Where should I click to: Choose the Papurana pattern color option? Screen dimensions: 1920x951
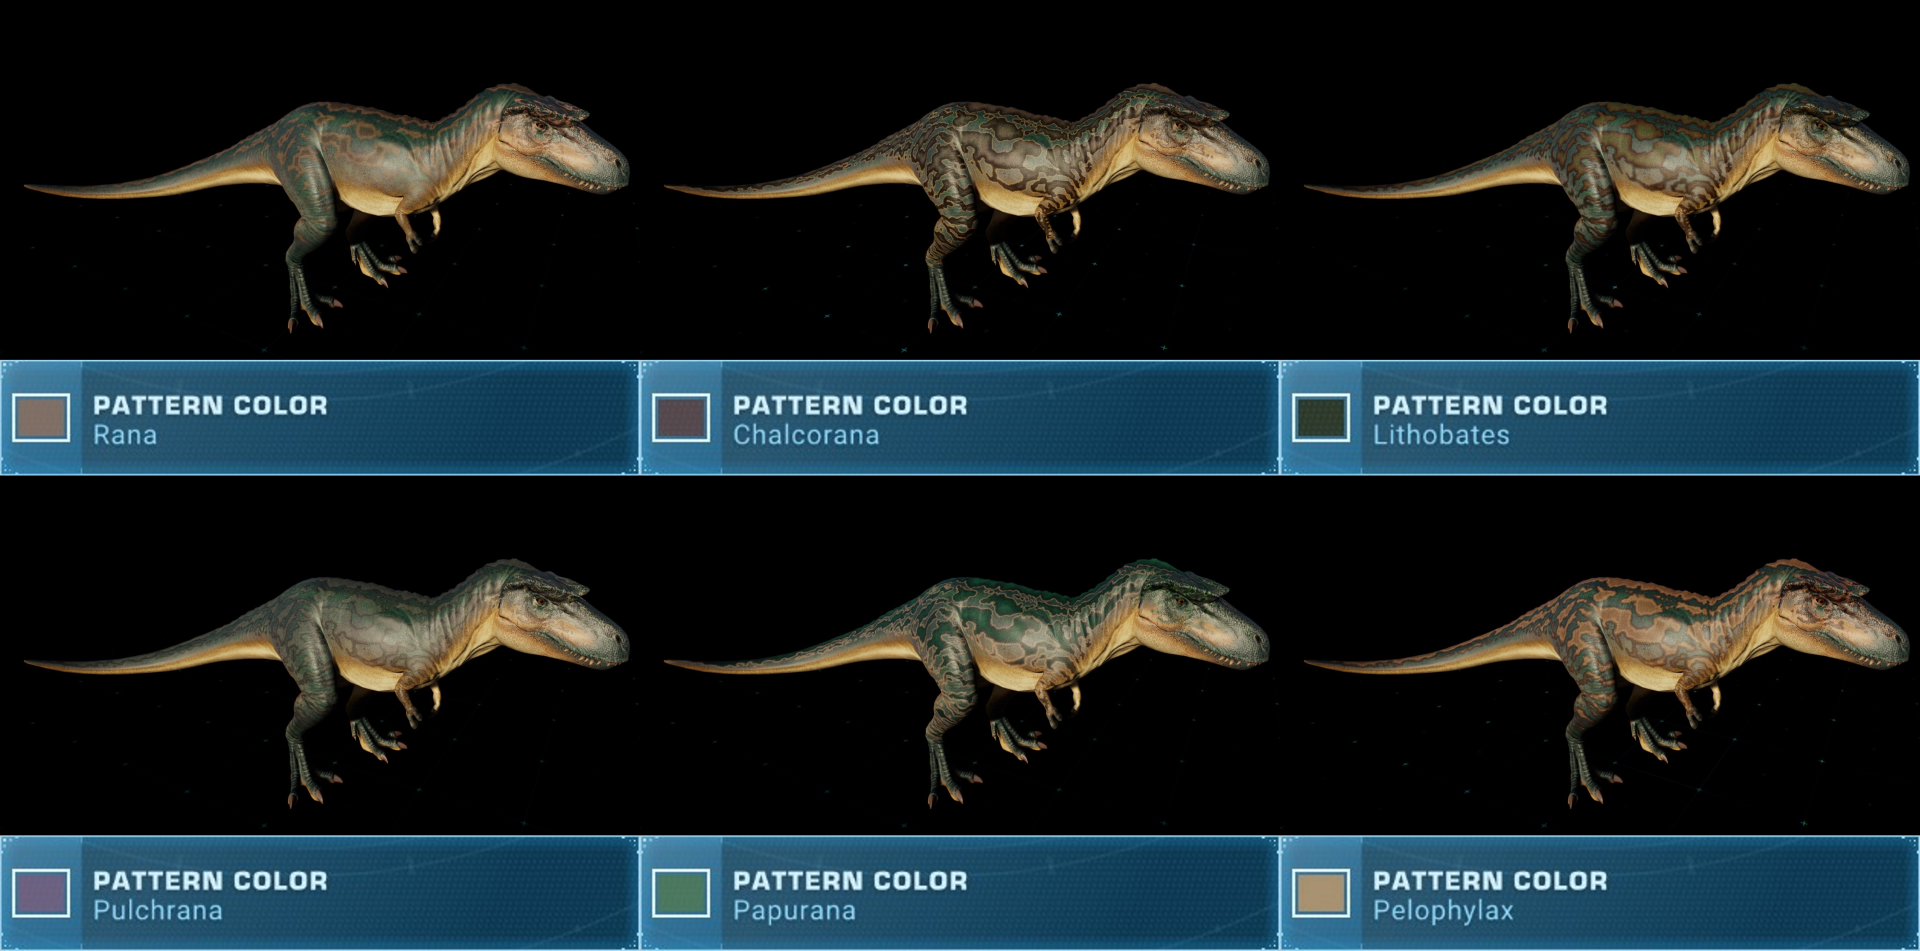[x=959, y=893]
